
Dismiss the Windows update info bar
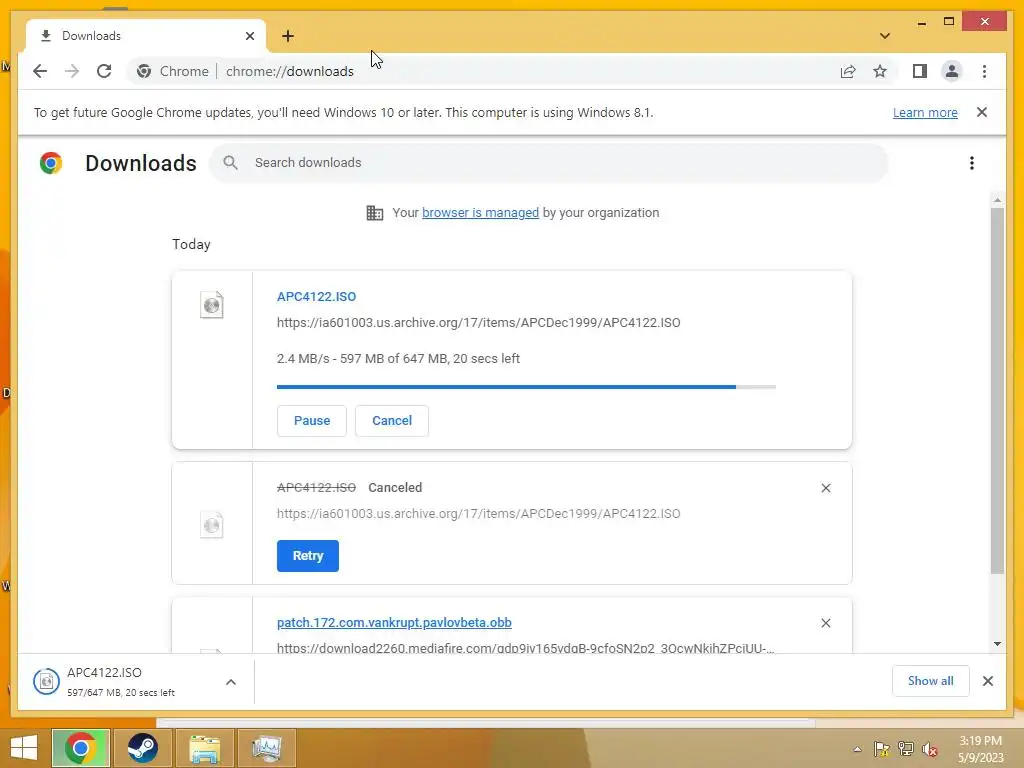coord(982,112)
